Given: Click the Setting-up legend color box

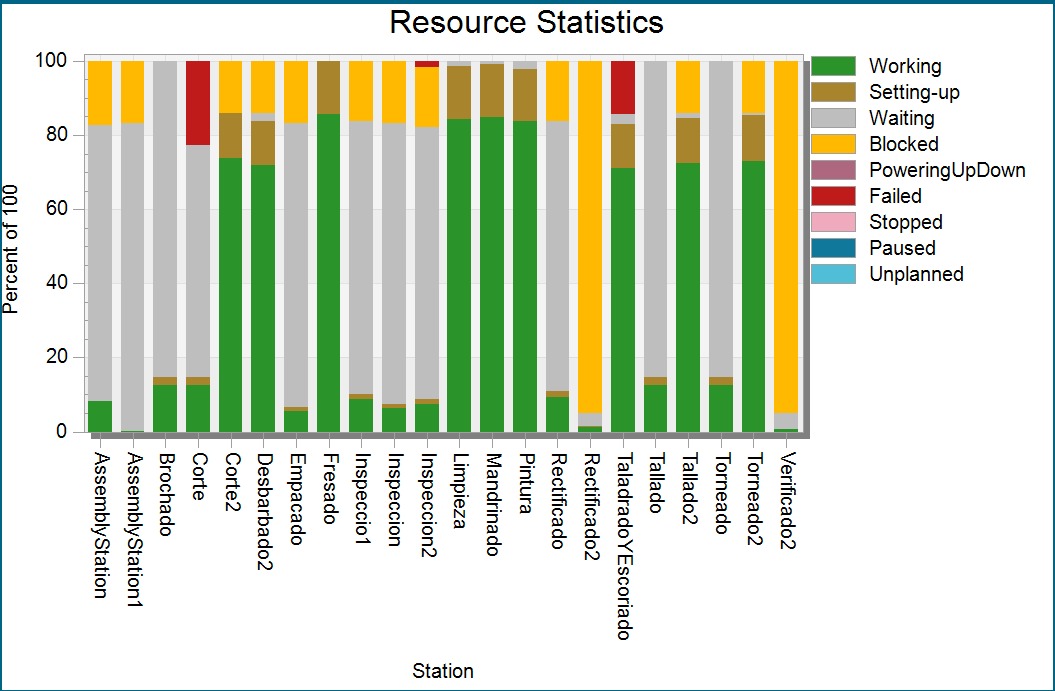Looking at the screenshot, I should (x=833, y=92).
